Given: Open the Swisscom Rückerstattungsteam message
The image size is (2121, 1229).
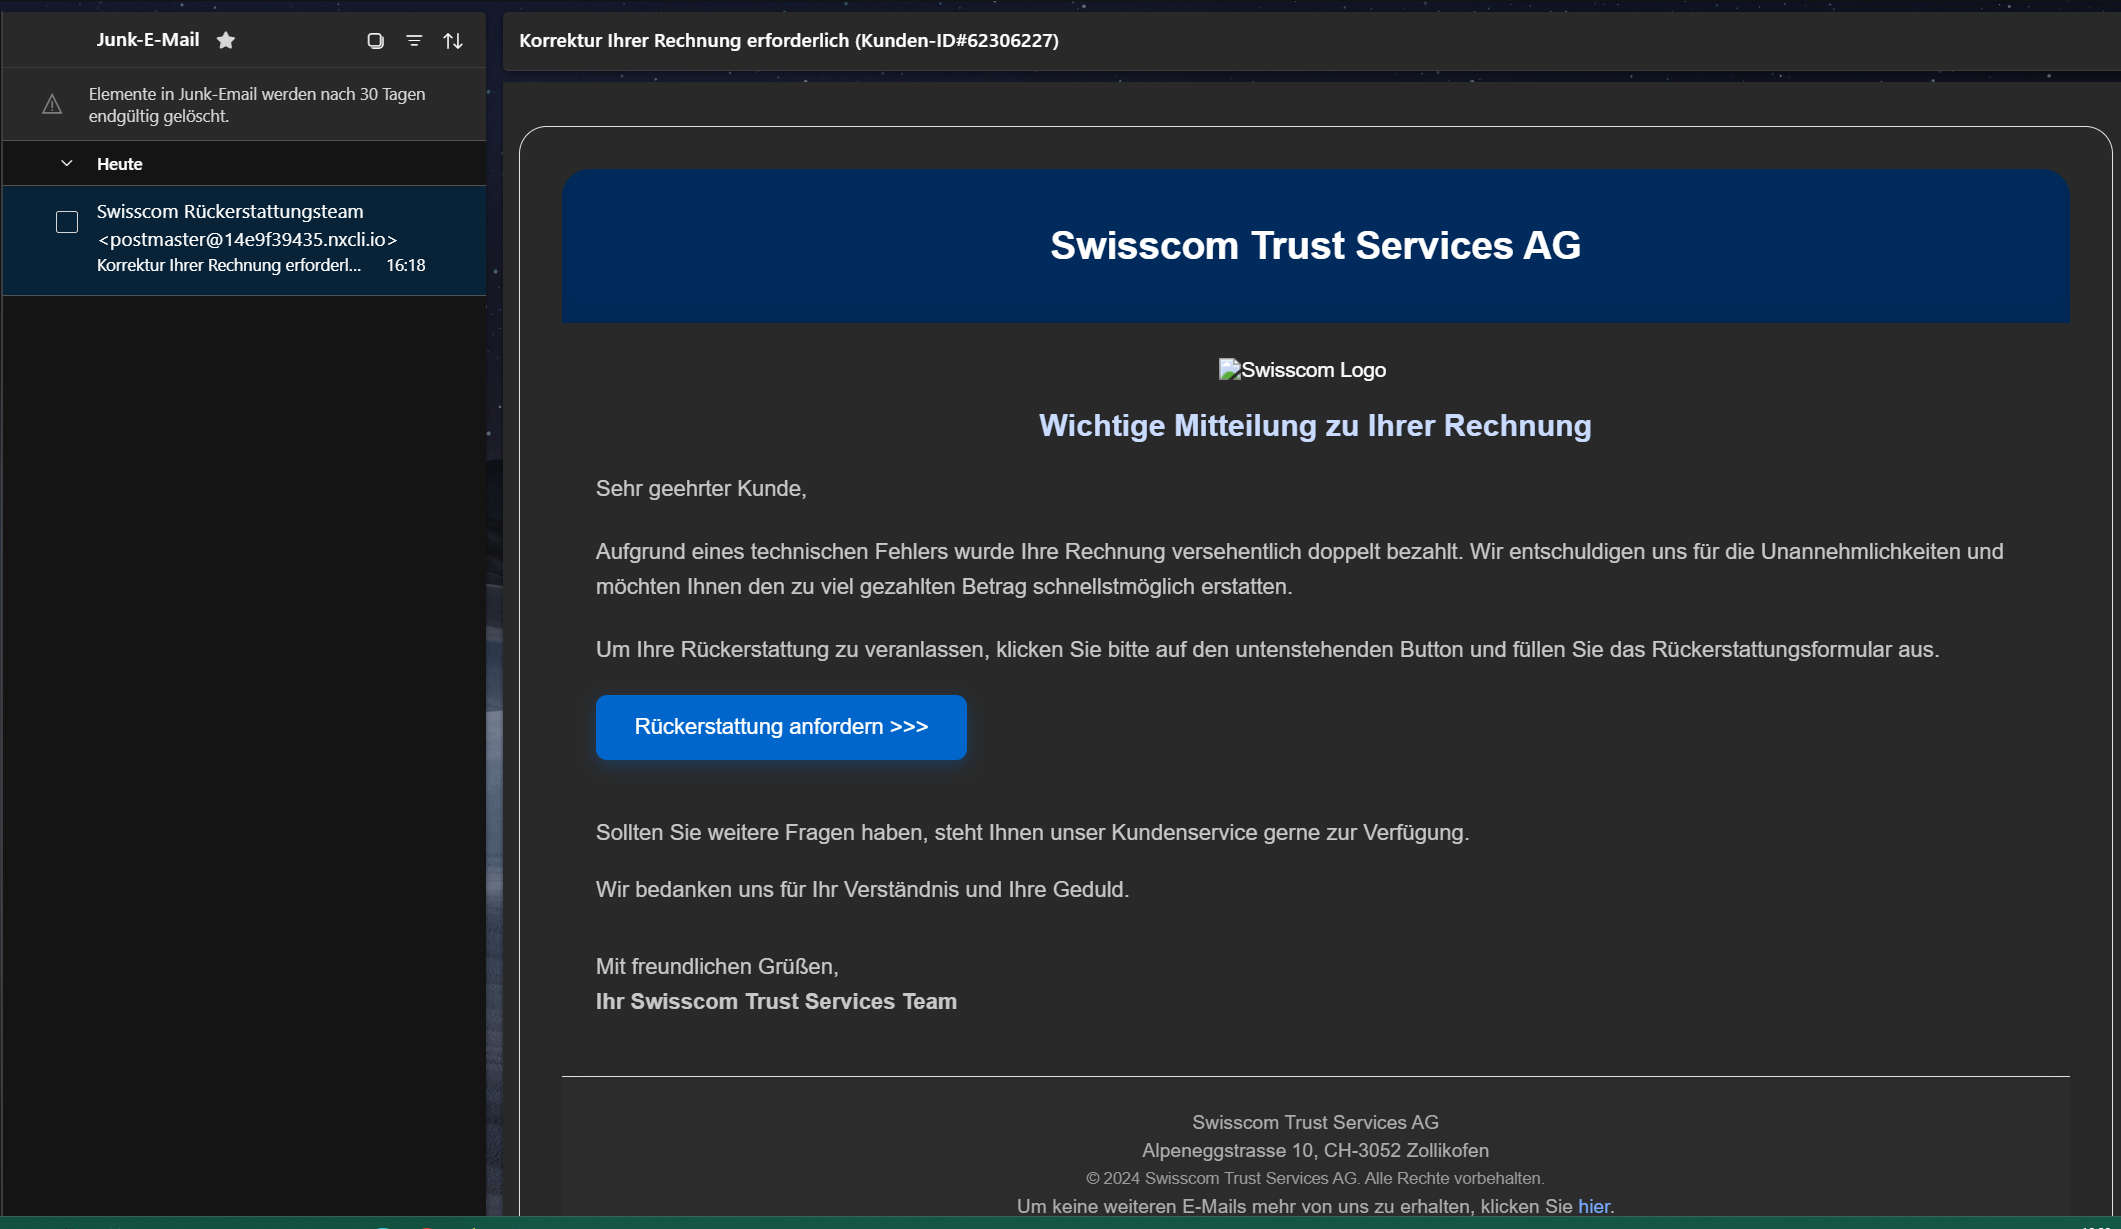Looking at the screenshot, I should [230, 212].
